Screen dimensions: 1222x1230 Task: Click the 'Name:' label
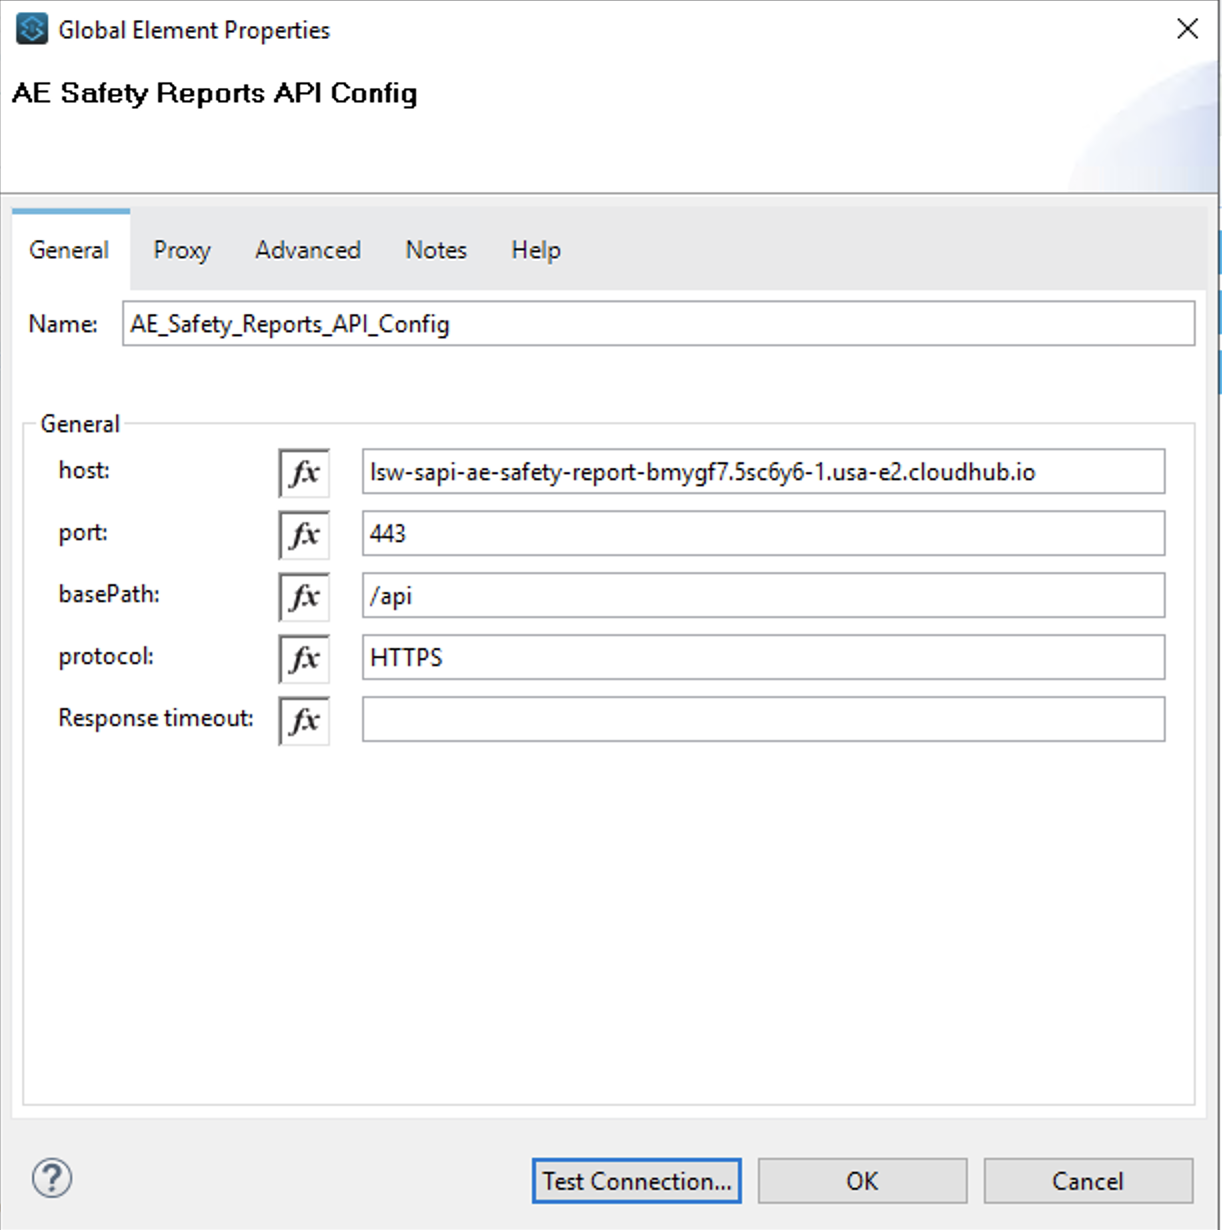pyautogui.click(x=63, y=324)
